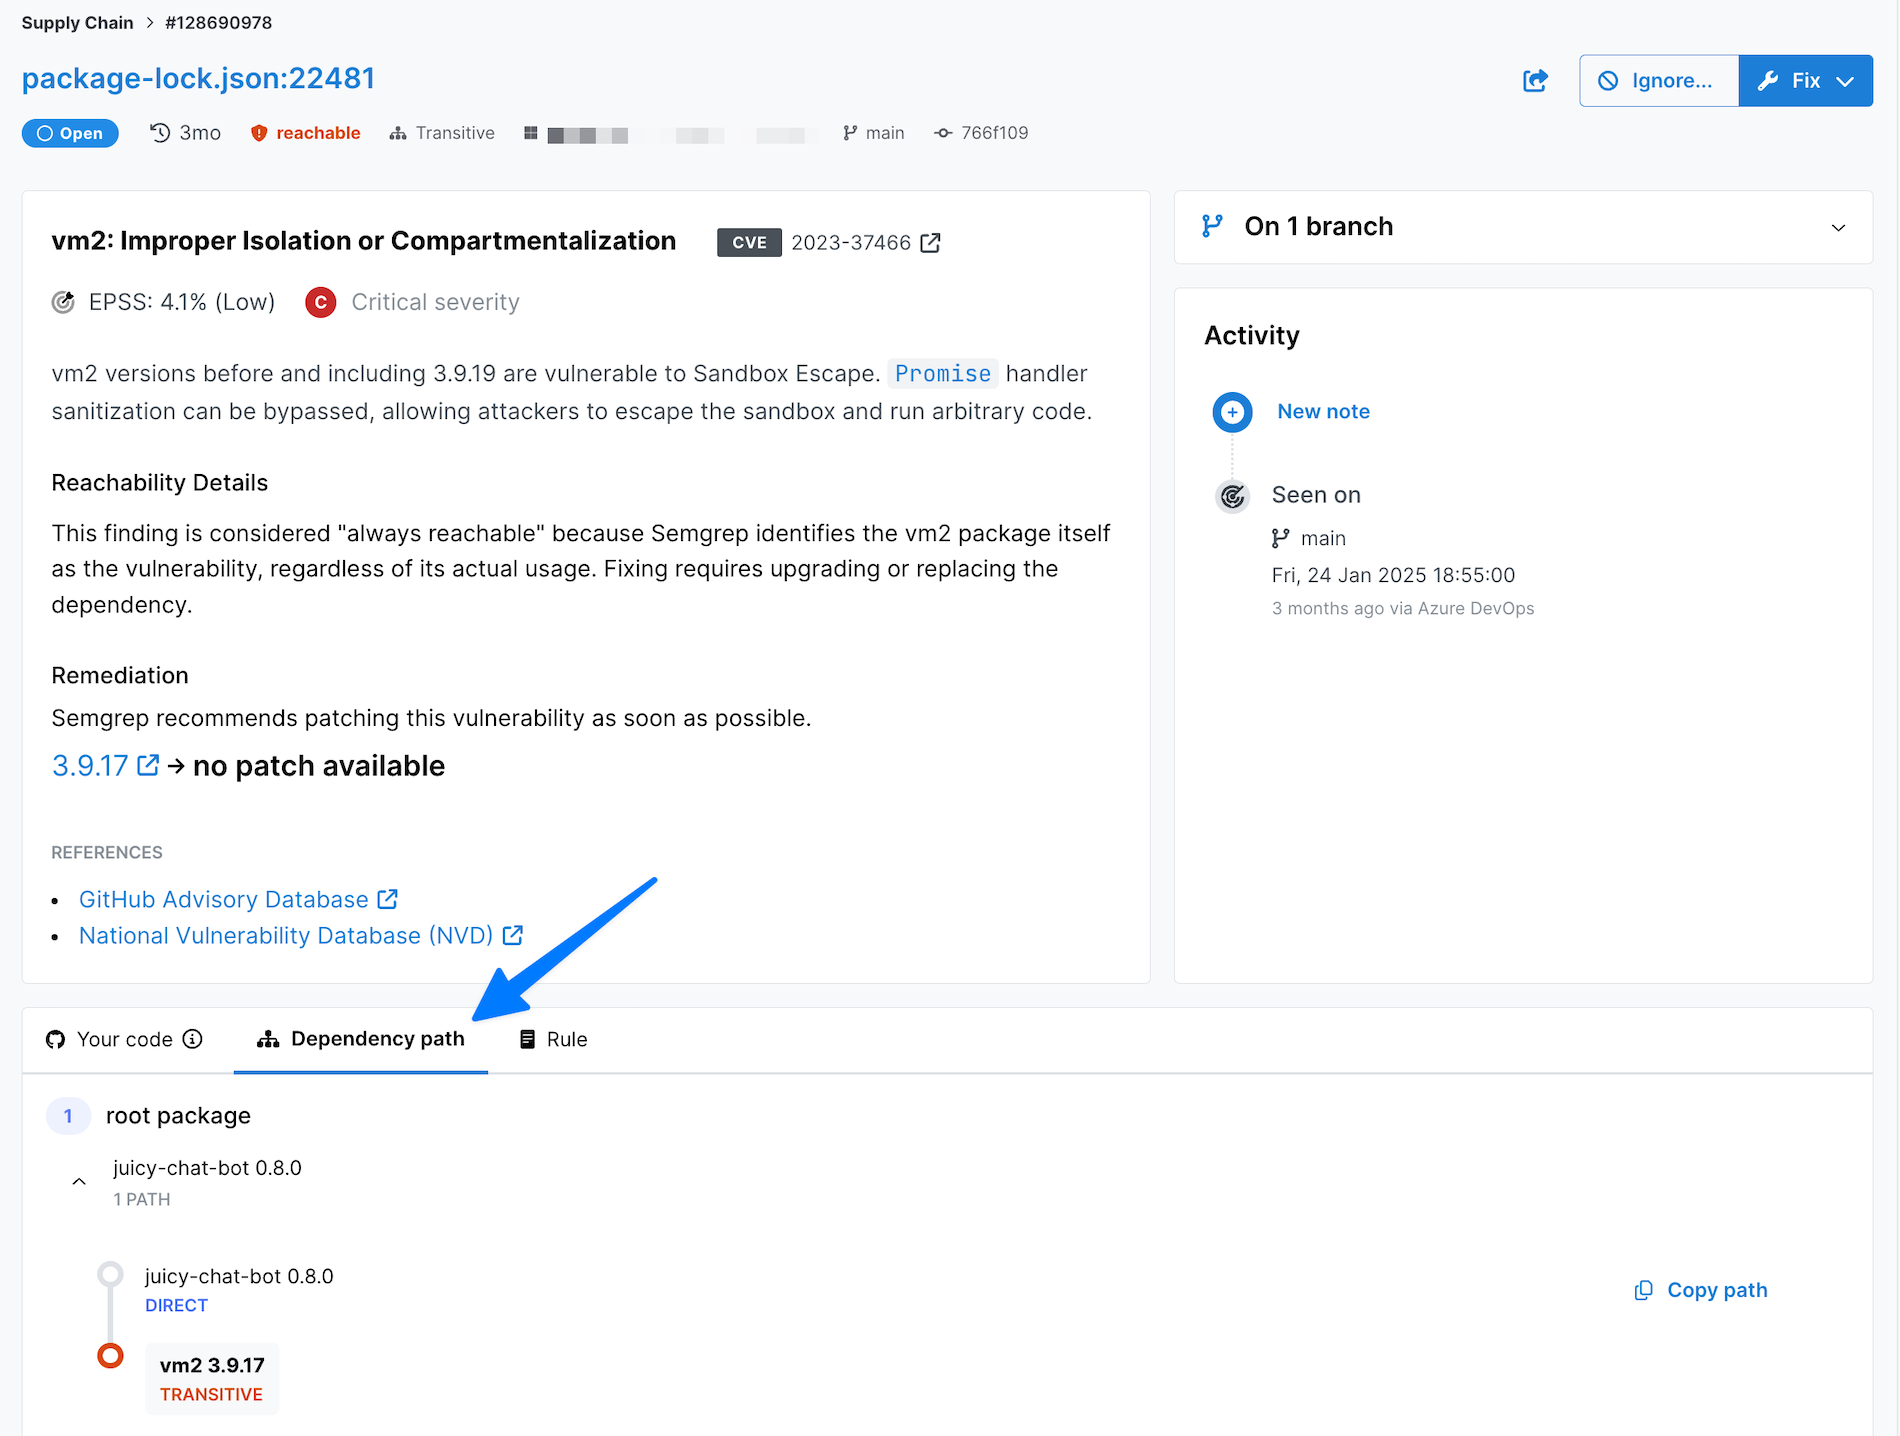Open the Ignore... button
Screen dimensions: 1900x1436
(x=1659, y=81)
